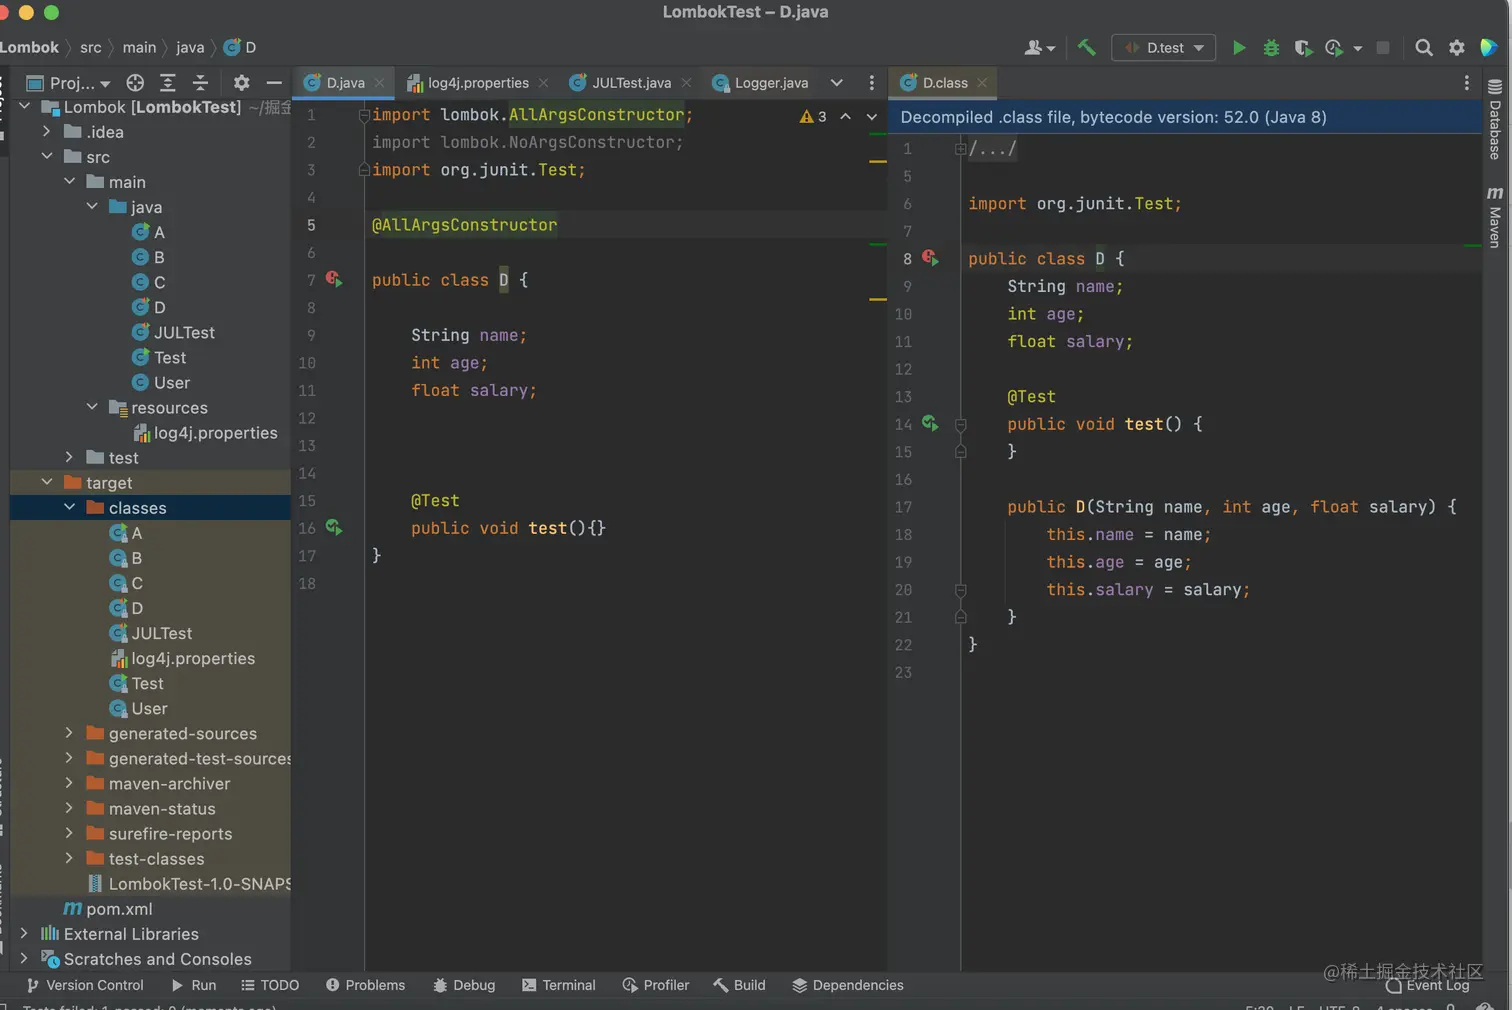This screenshot has width=1512, height=1010.
Task: Open the Database side panel
Action: (x=1495, y=119)
